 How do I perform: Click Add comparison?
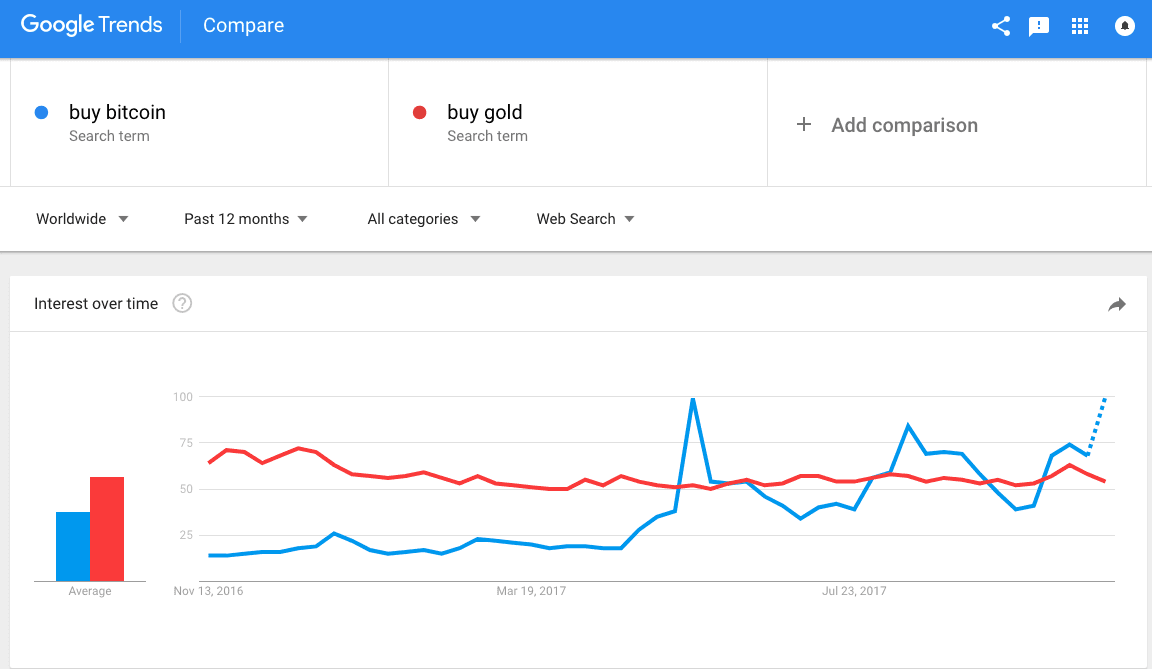point(904,125)
